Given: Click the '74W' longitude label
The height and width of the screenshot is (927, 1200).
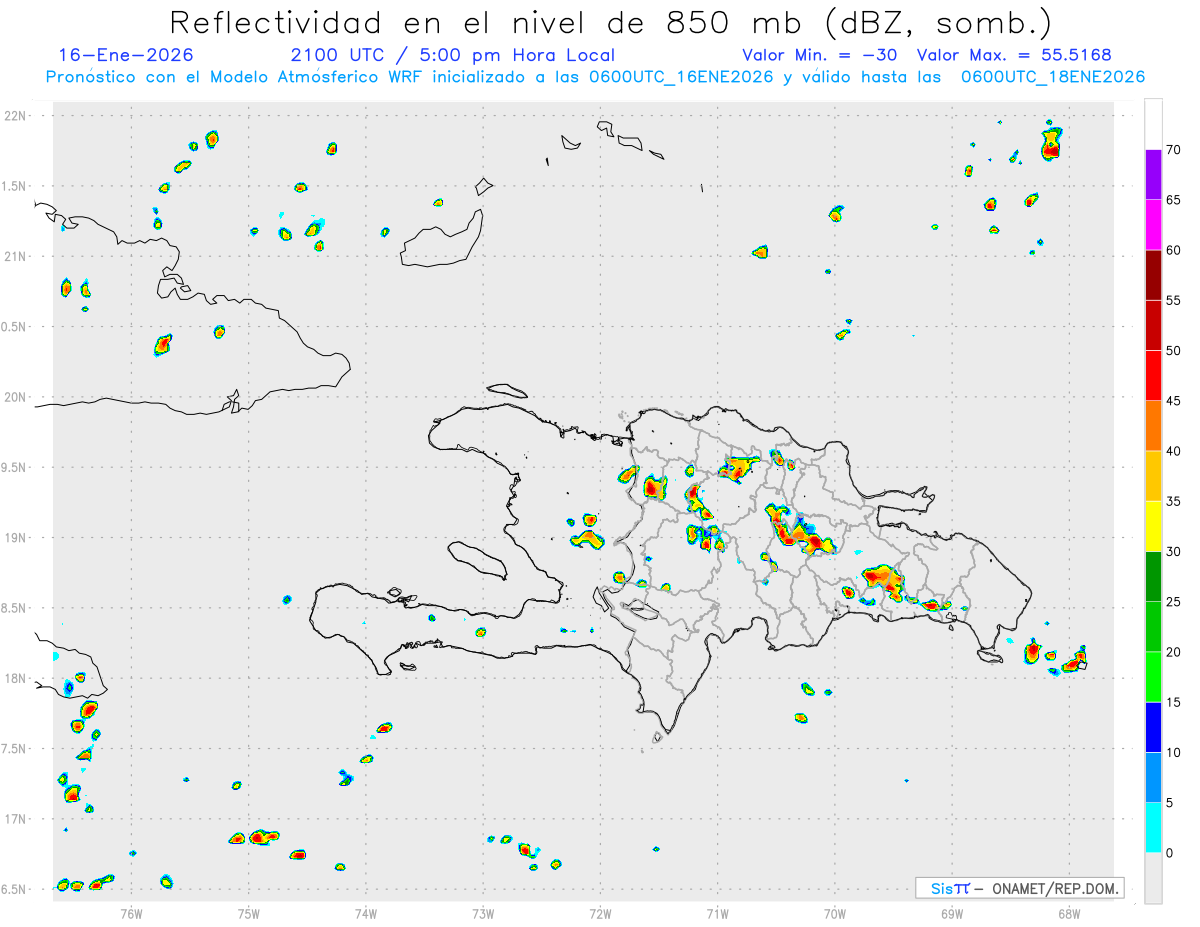Looking at the screenshot, I should pyautogui.click(x=366, y=912).
